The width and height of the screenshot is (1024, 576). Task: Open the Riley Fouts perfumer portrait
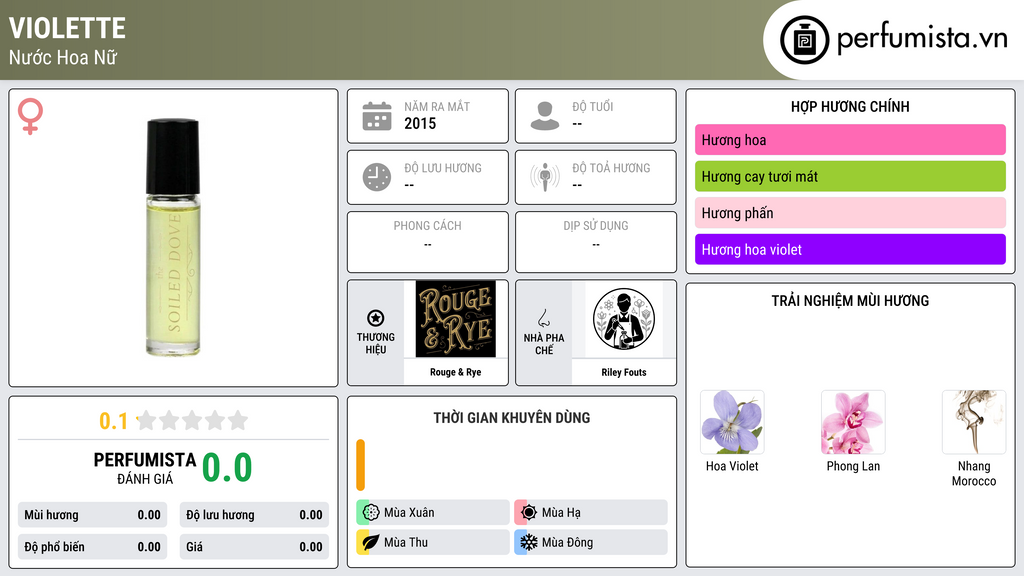pyautogui.click(x=624, y=319)
